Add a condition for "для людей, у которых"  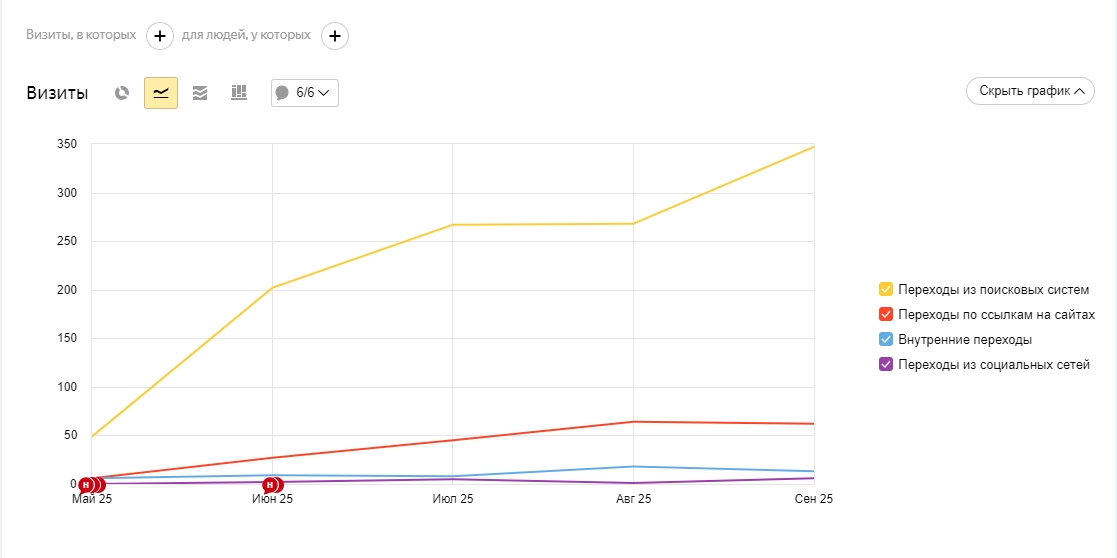point(334,36)
